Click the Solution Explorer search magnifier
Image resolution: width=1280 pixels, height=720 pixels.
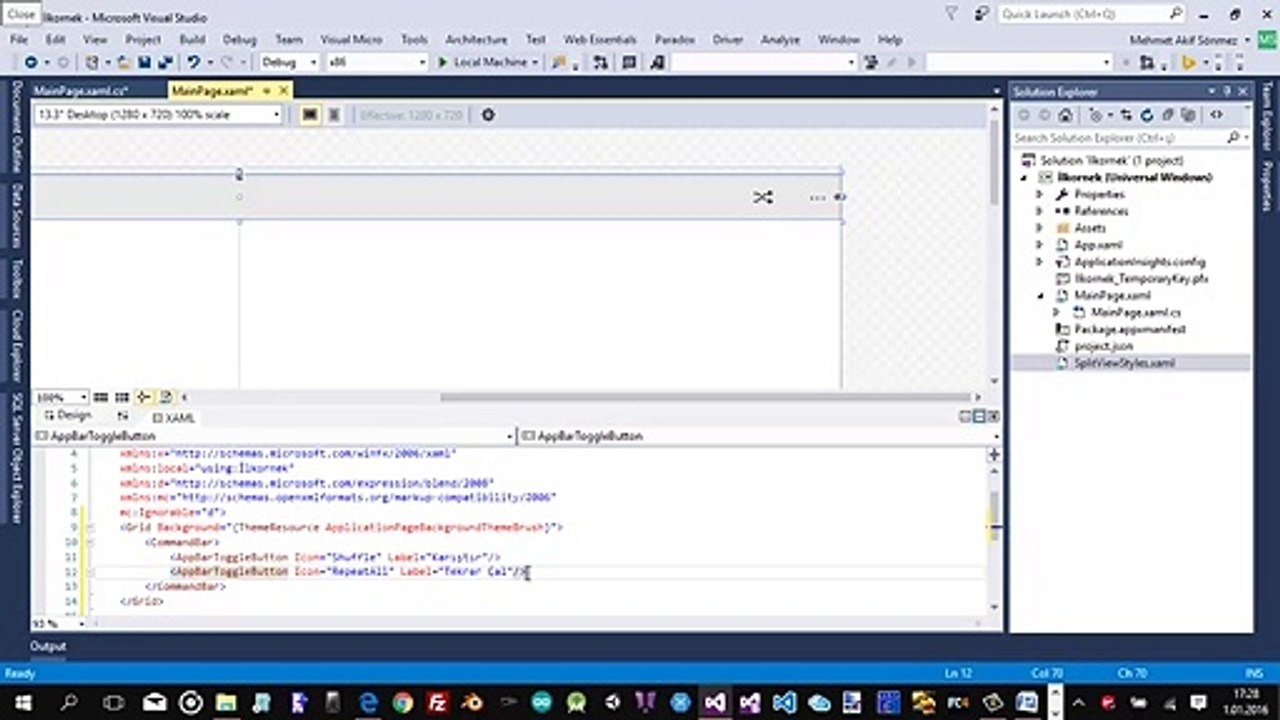[1233, 137]
